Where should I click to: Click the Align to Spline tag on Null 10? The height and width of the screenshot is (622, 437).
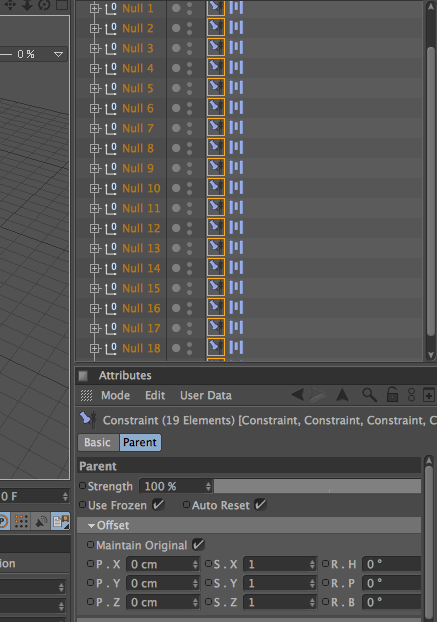point(236,187)
